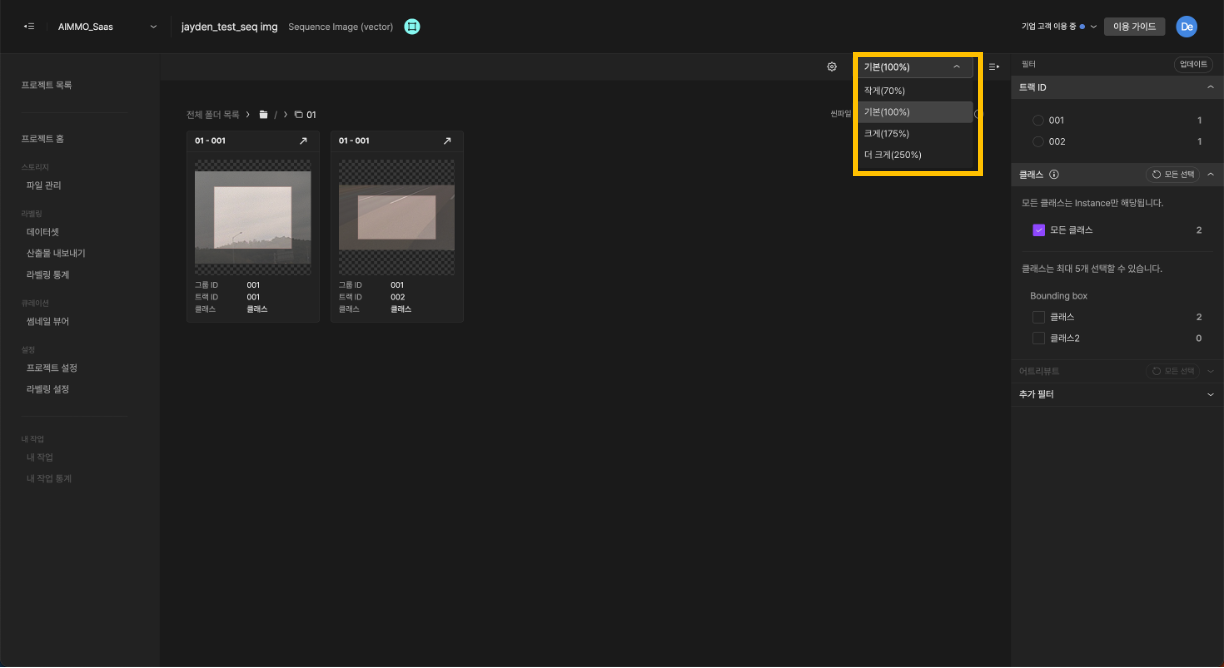Select track ID 001 radio button
Image resolution: width=1224 pixels, height=668 pixels.
(1038, 120)
